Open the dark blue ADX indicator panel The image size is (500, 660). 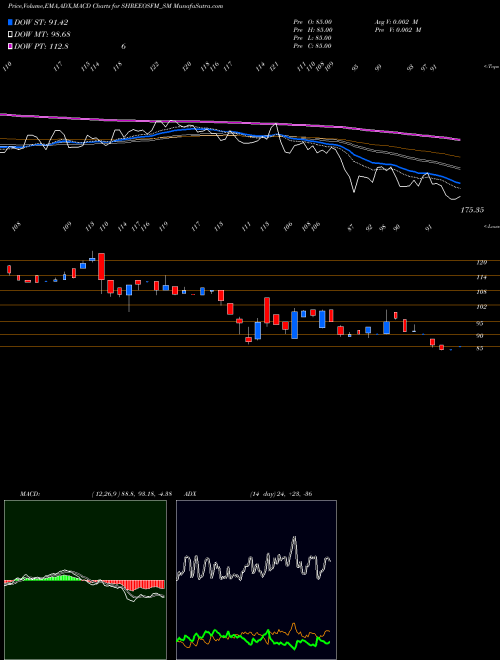click(256, 580)
